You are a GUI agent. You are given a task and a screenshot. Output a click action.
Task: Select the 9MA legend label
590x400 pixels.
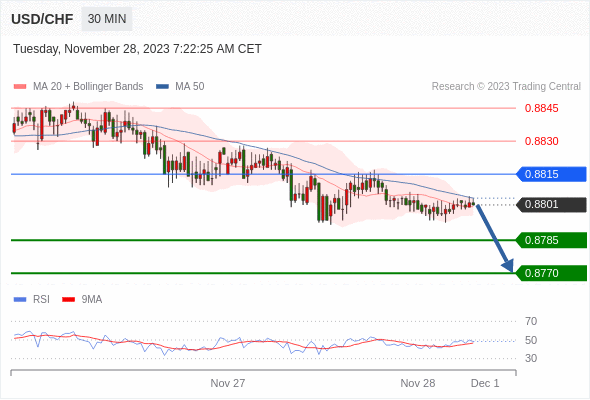[92, 300]
